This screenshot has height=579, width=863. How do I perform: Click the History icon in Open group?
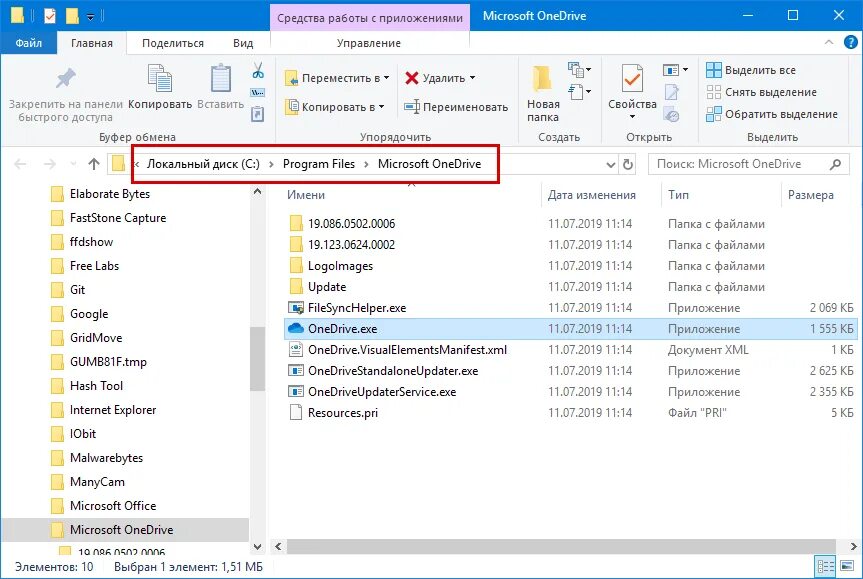[x=671, y=115]
